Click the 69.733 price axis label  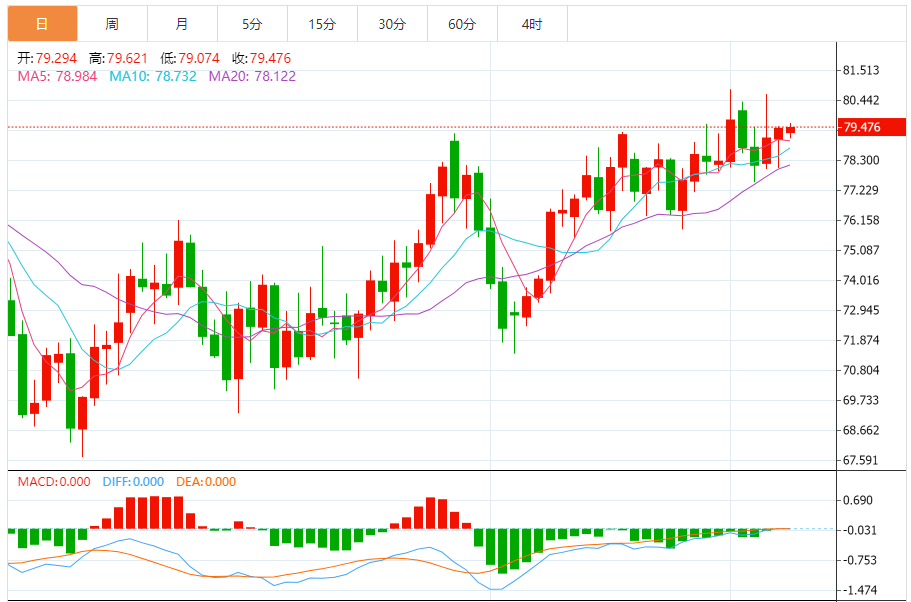861,400
